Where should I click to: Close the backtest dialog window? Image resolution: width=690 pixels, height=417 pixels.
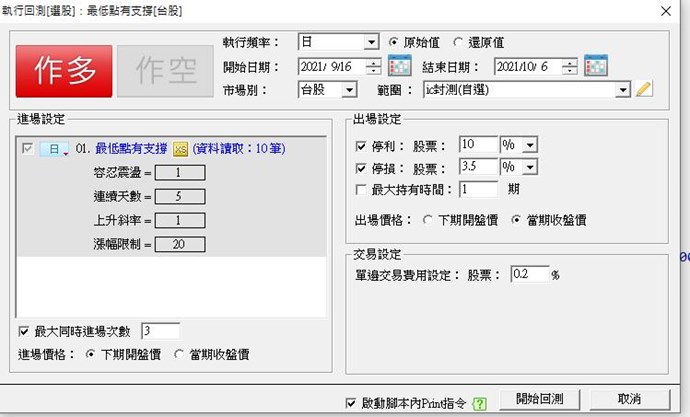(x=666, y=11)
